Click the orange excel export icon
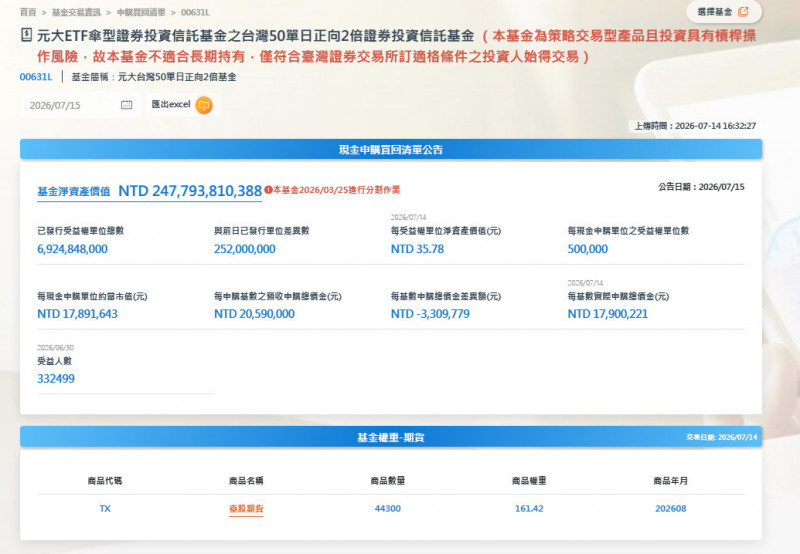 pyautogui.click(x=204, y=105)
